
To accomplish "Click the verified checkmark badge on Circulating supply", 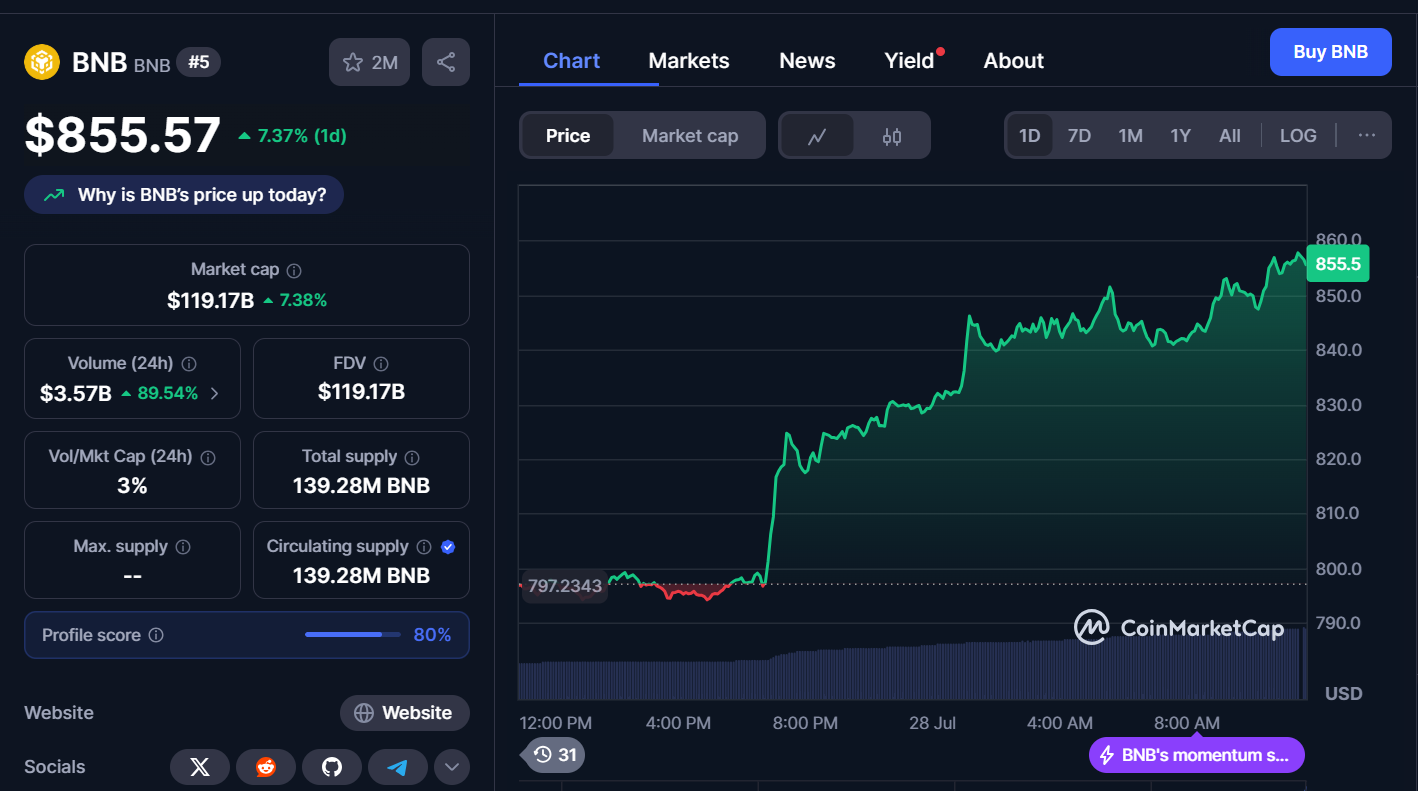I will click(448, 547).
